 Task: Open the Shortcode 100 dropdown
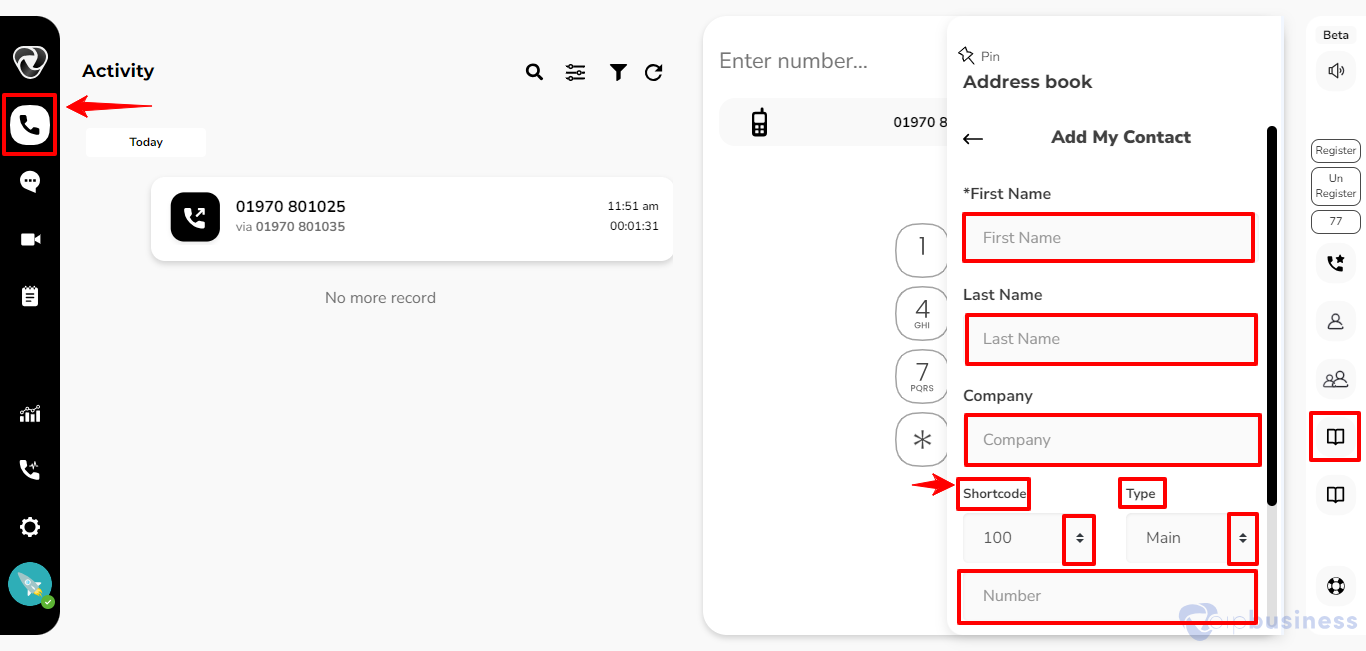tap(1027, 538)
